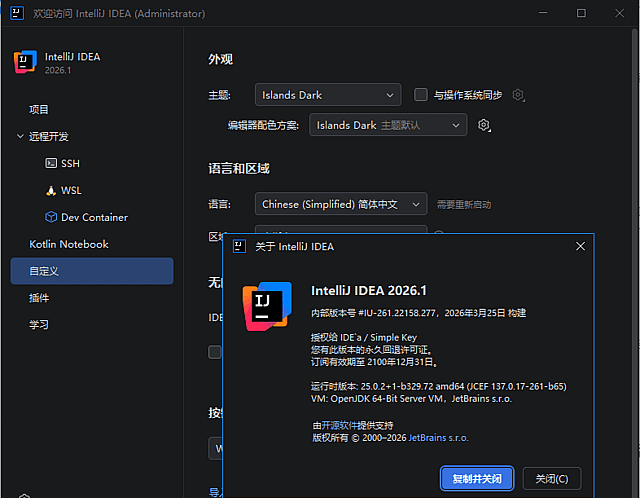Click 您有此版本的永久回退许可证 text
Viewport: 640px width, 498px height.
pyautogui.click(x=371, y=350)
